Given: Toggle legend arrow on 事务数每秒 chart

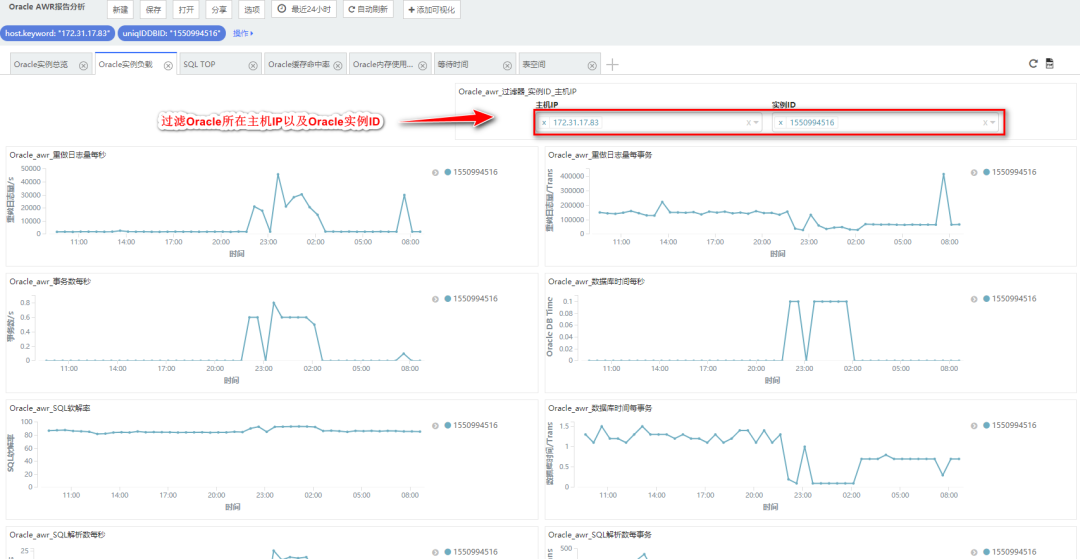Looking at the screenshot, I should (x=435, y=299).
